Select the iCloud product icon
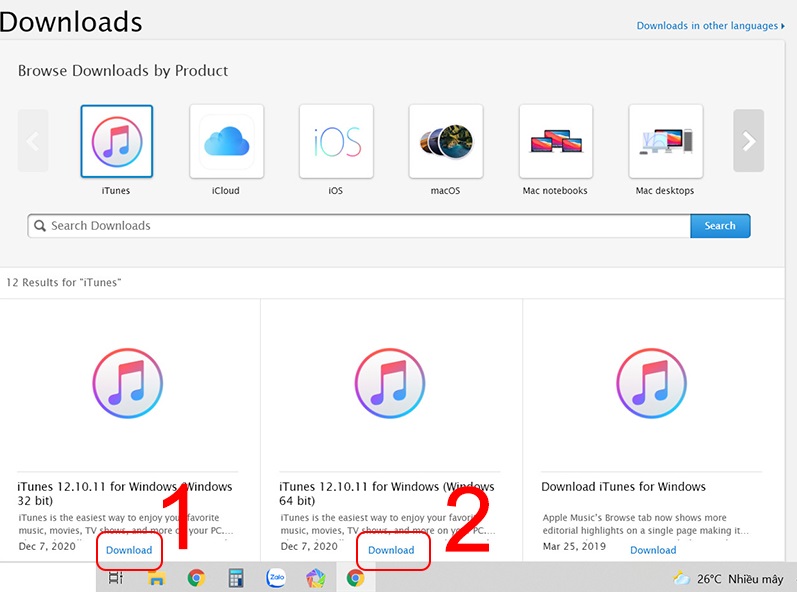This screenshot has width=797, height=592. pos(226,142)
